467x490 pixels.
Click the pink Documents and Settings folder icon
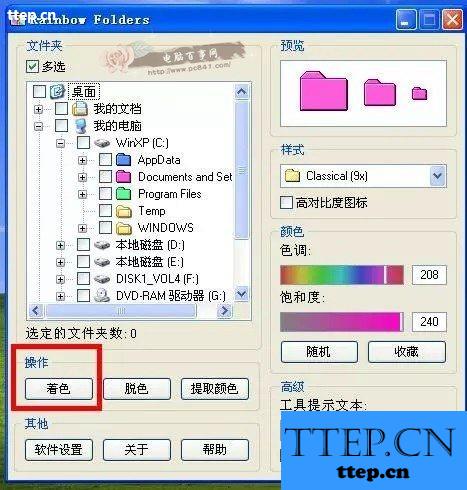[x=123, y=177]
